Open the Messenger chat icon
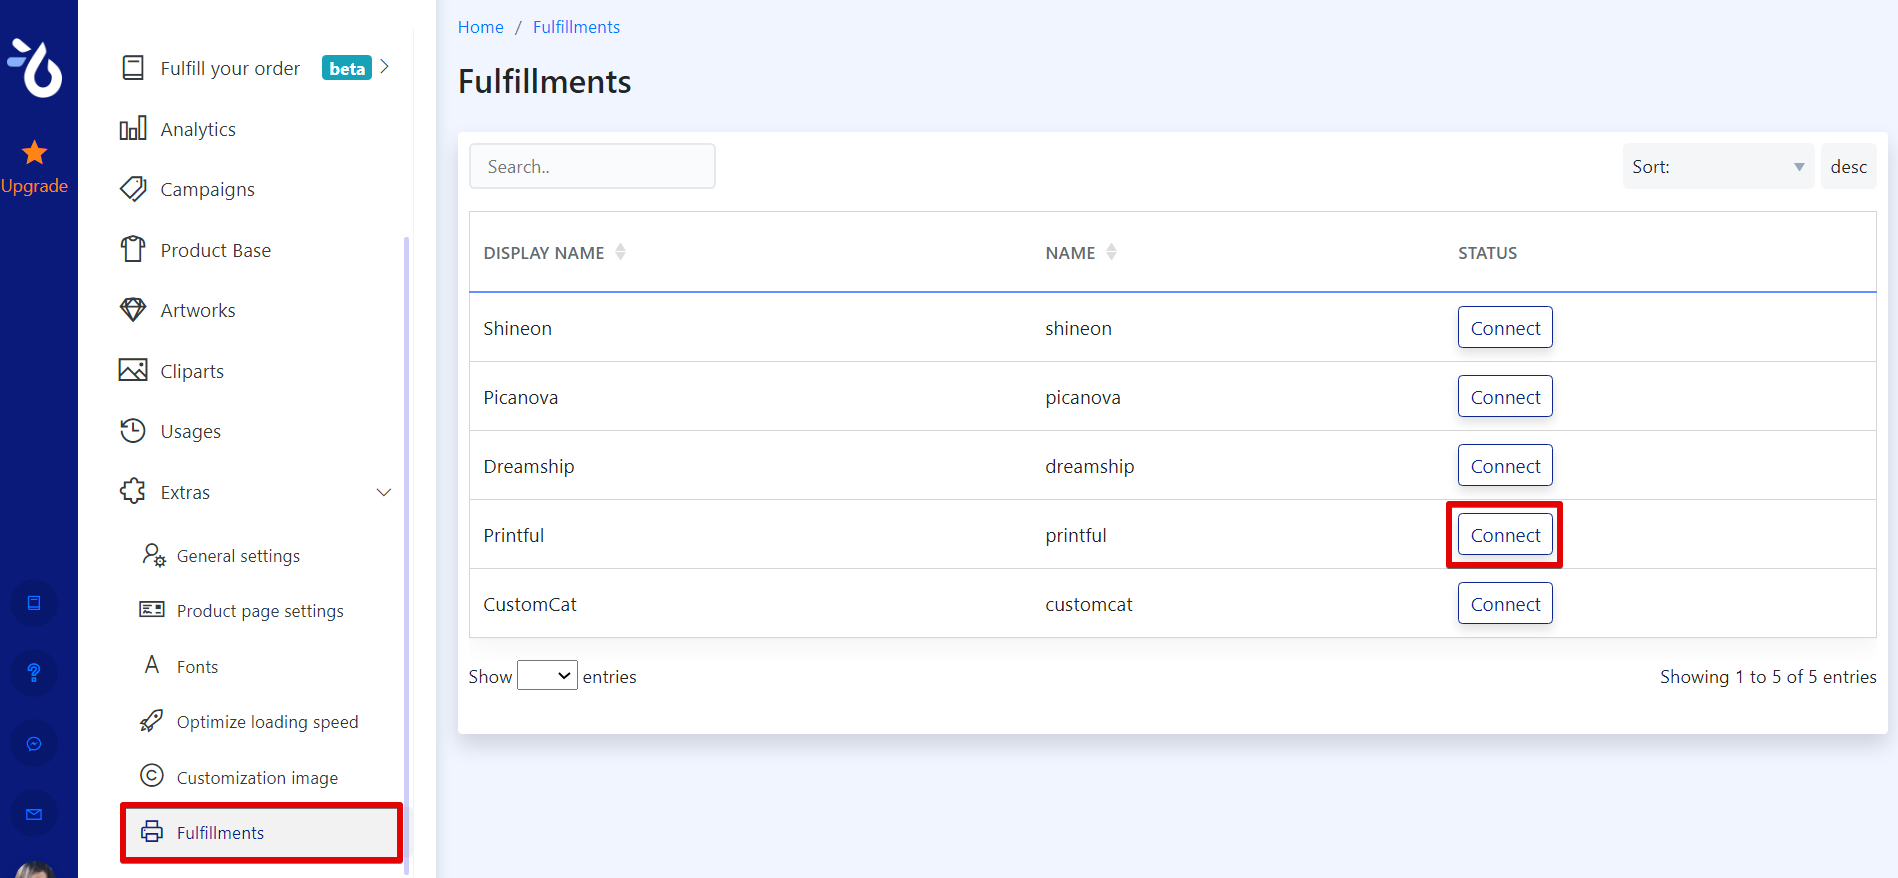Screen dimensions: 1898x878 point(34,744)
